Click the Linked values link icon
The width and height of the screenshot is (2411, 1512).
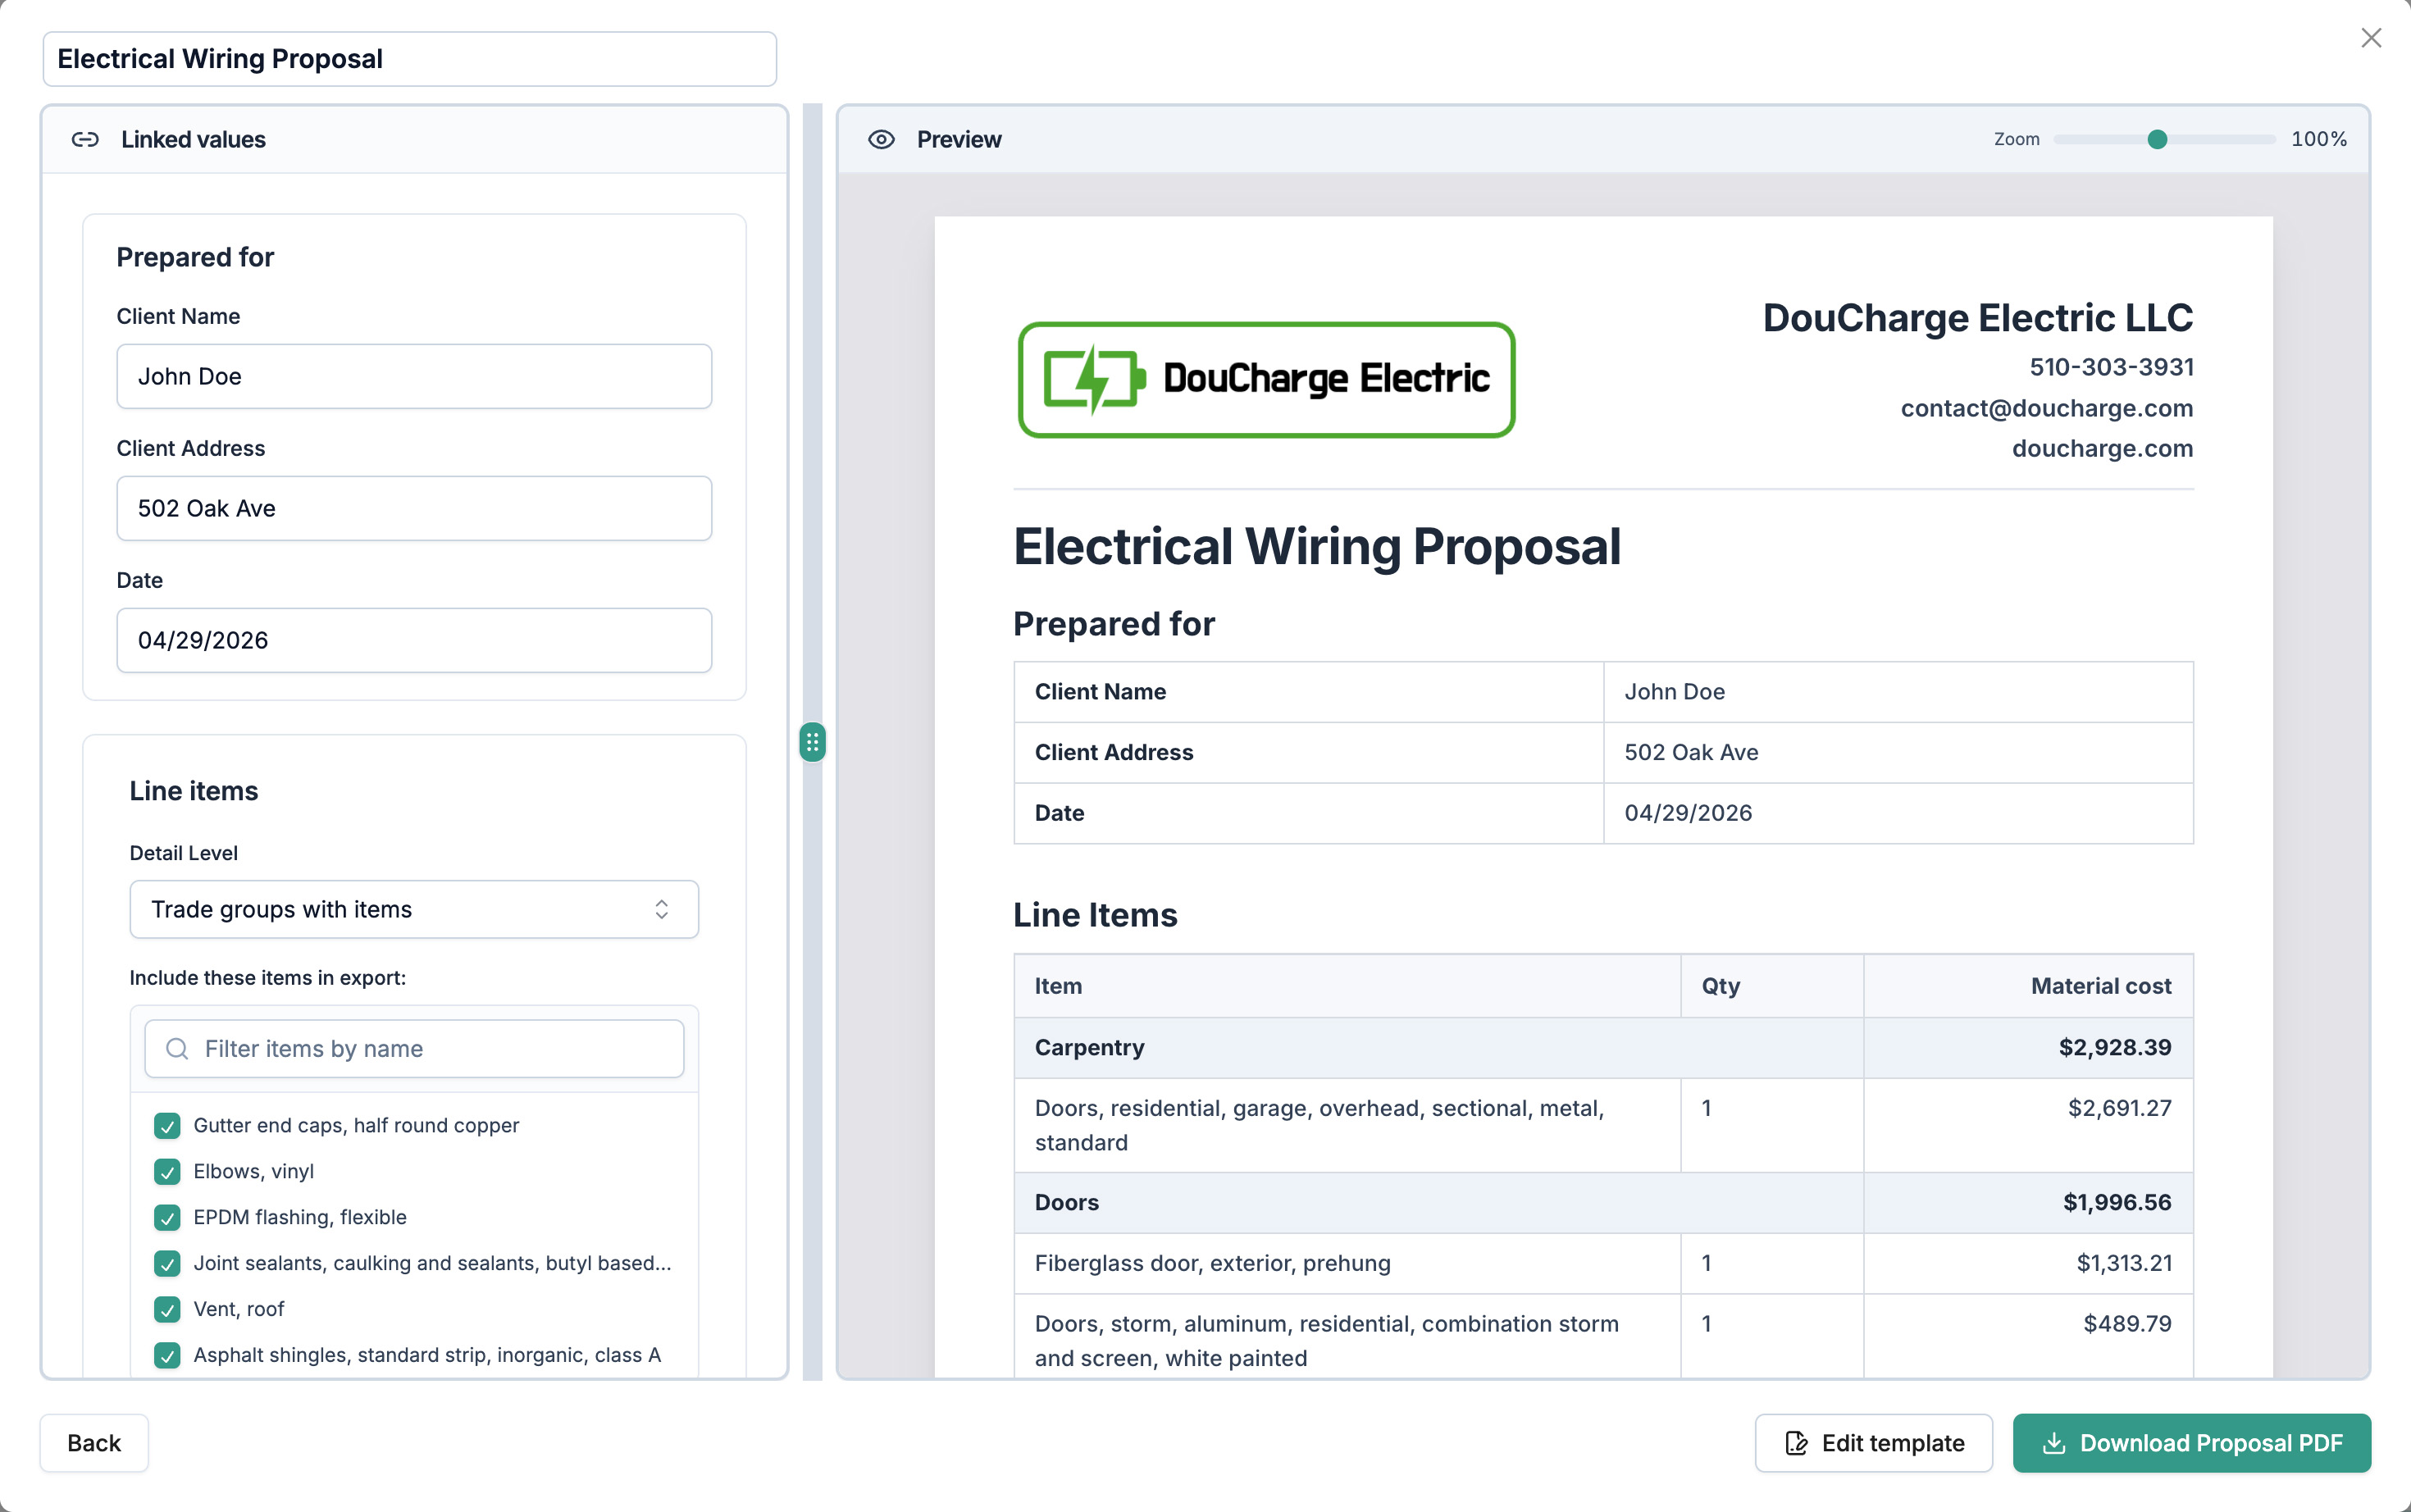(x=85, y=140)
